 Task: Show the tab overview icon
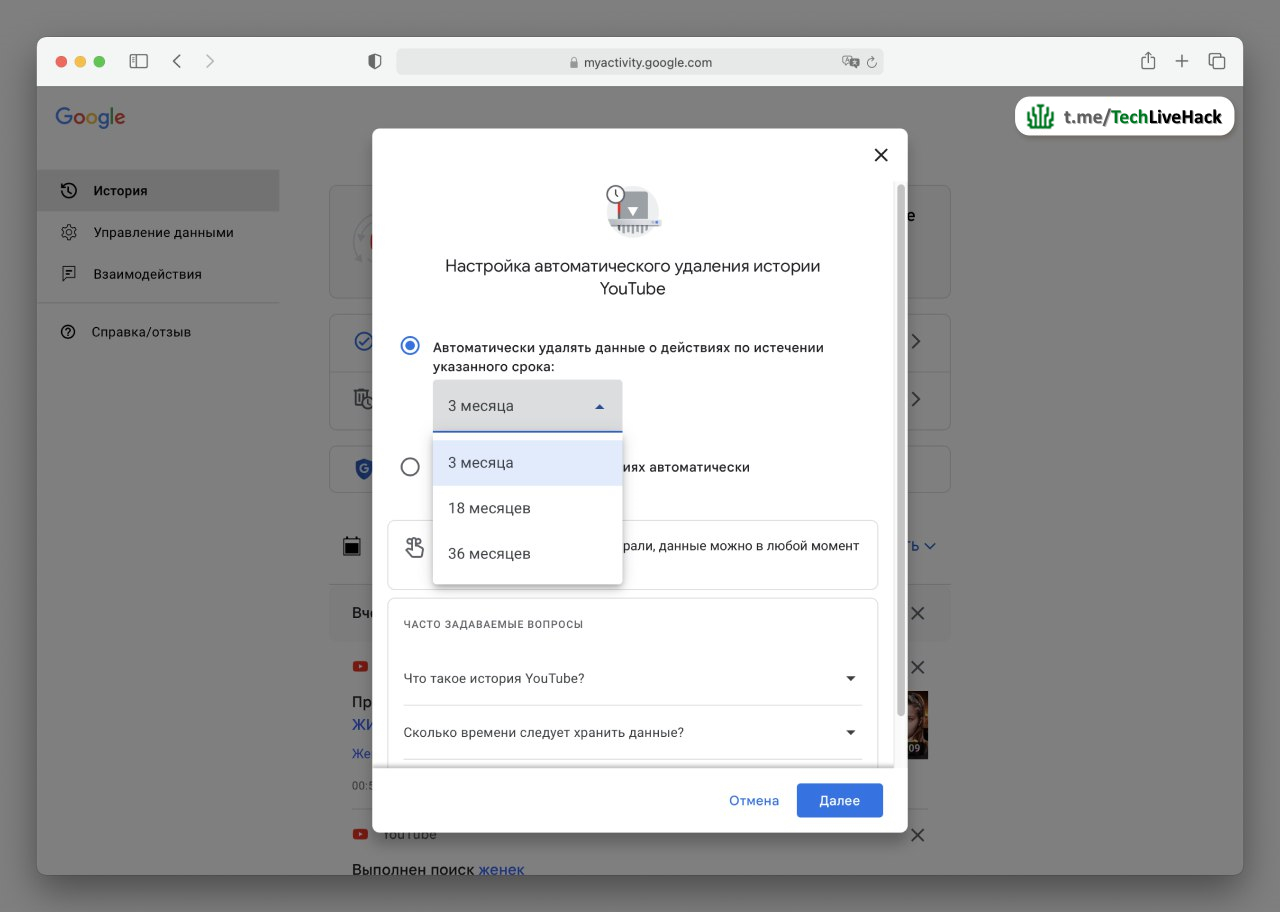tap(1217, 61)
